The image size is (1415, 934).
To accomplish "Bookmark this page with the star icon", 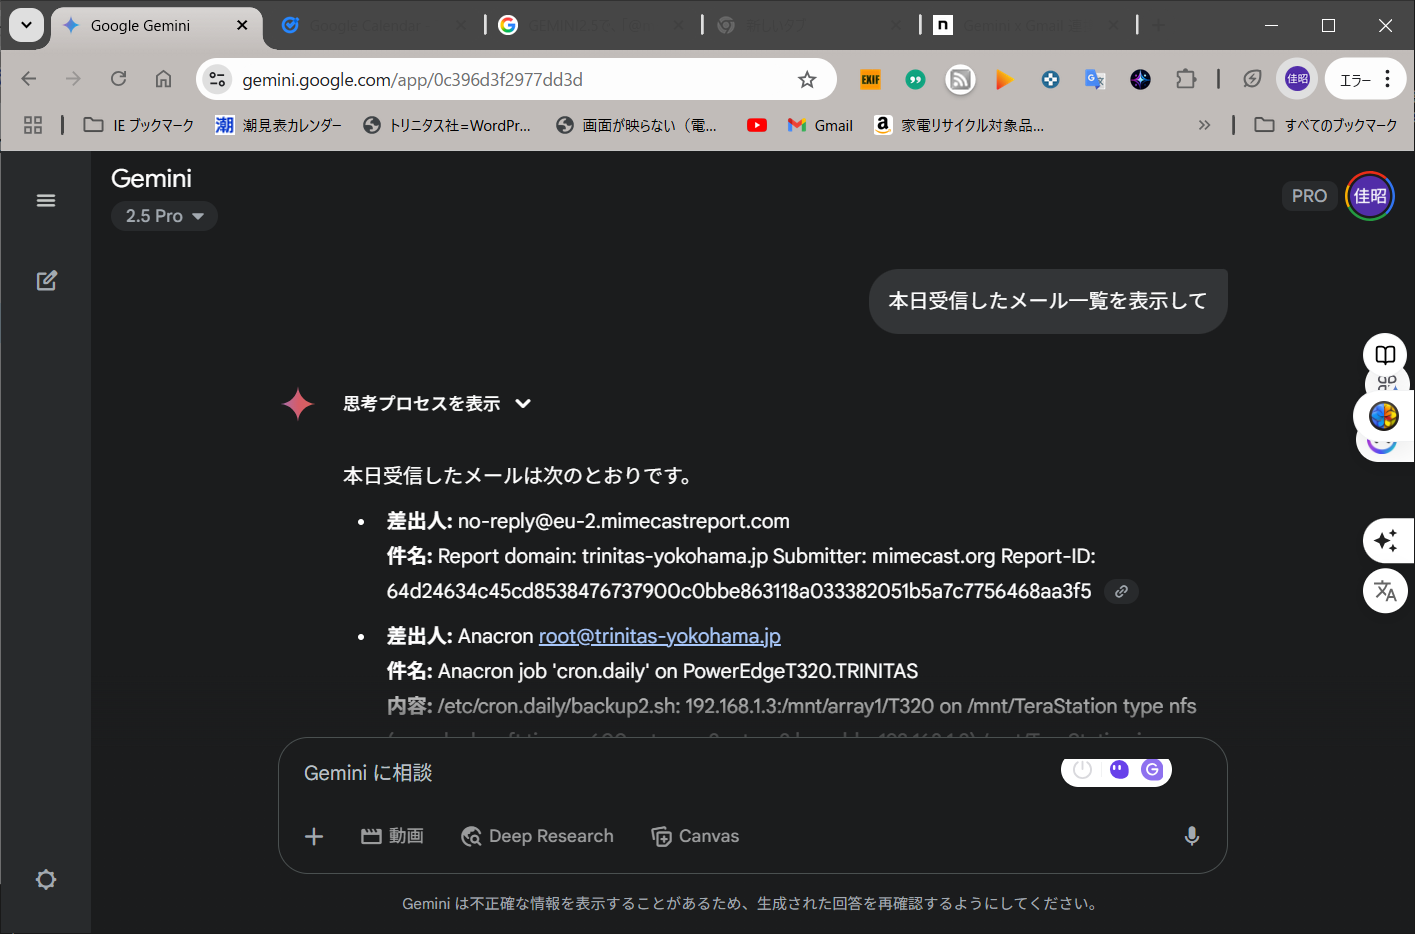I will click(807, 80).
